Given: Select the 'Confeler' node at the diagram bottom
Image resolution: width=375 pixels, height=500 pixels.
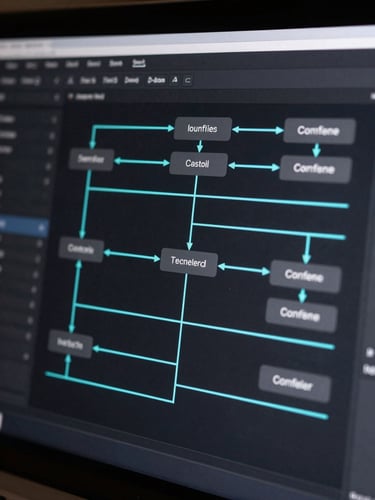Looking at the screenshot, I should pos(295,383).
